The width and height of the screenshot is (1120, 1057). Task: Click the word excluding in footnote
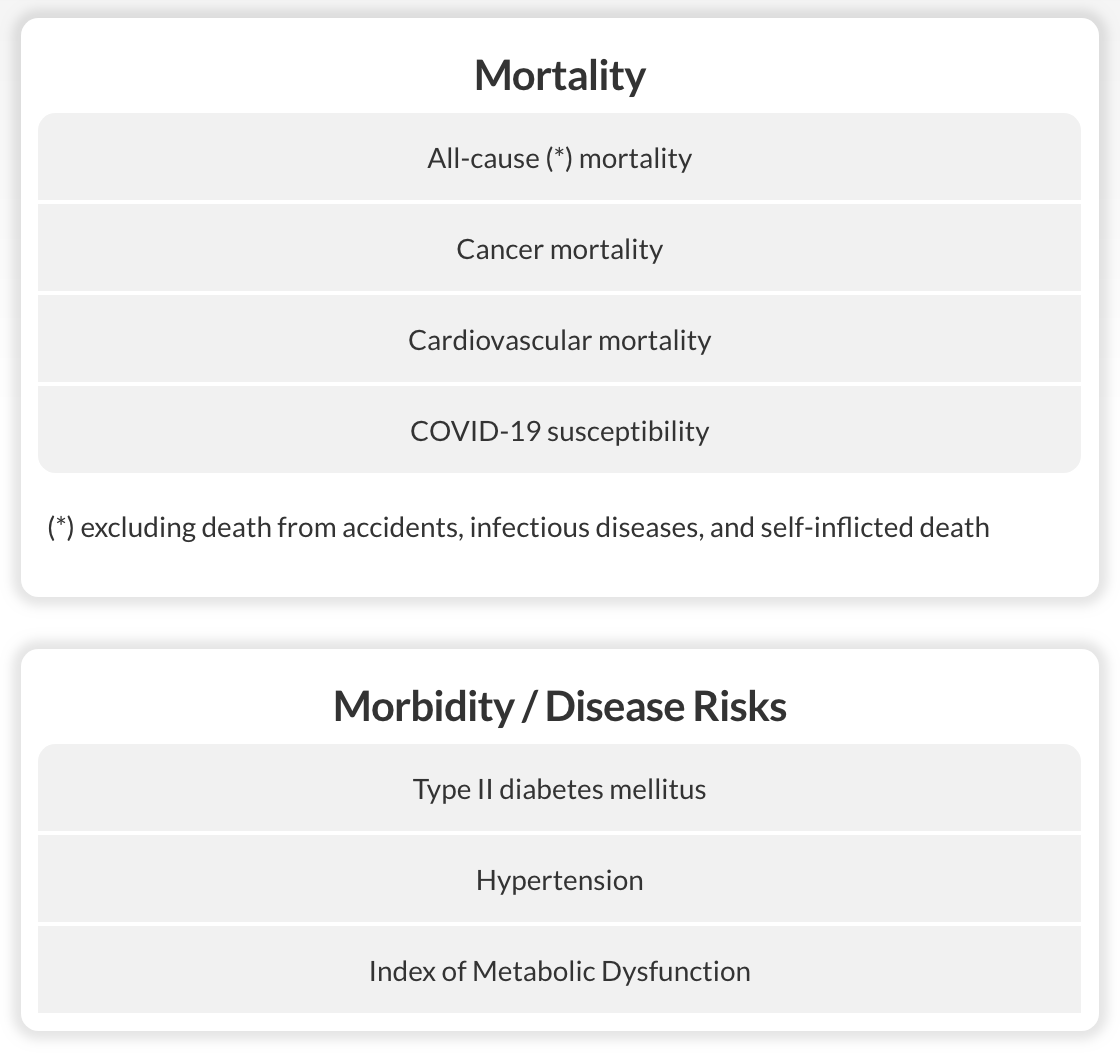point(138,528)
